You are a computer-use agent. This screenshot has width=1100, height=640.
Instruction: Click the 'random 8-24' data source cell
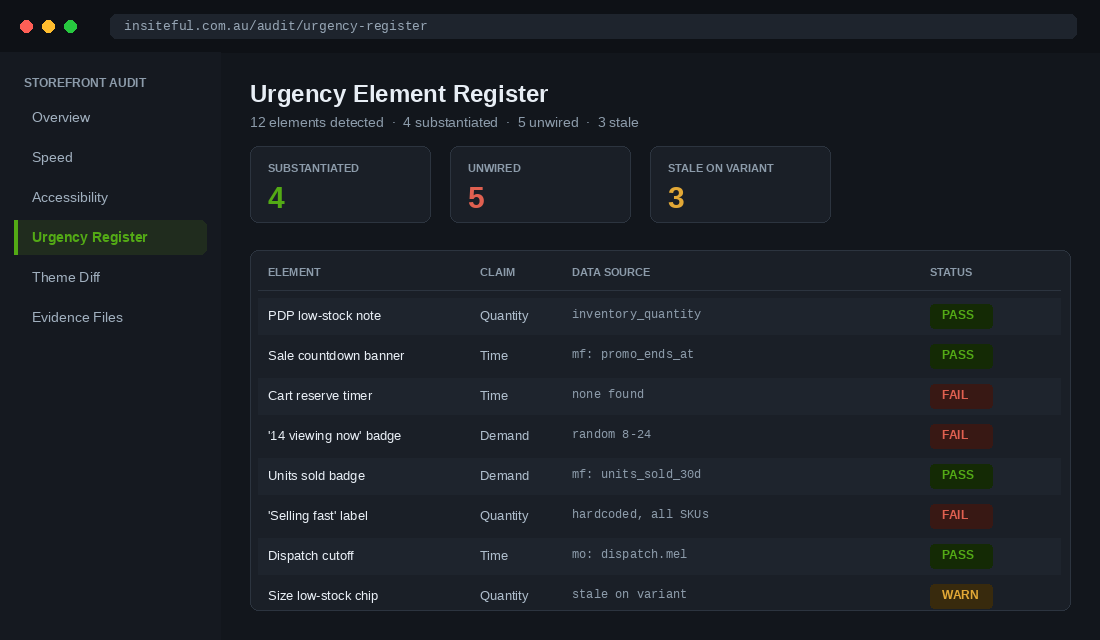[x=611, y=434]
